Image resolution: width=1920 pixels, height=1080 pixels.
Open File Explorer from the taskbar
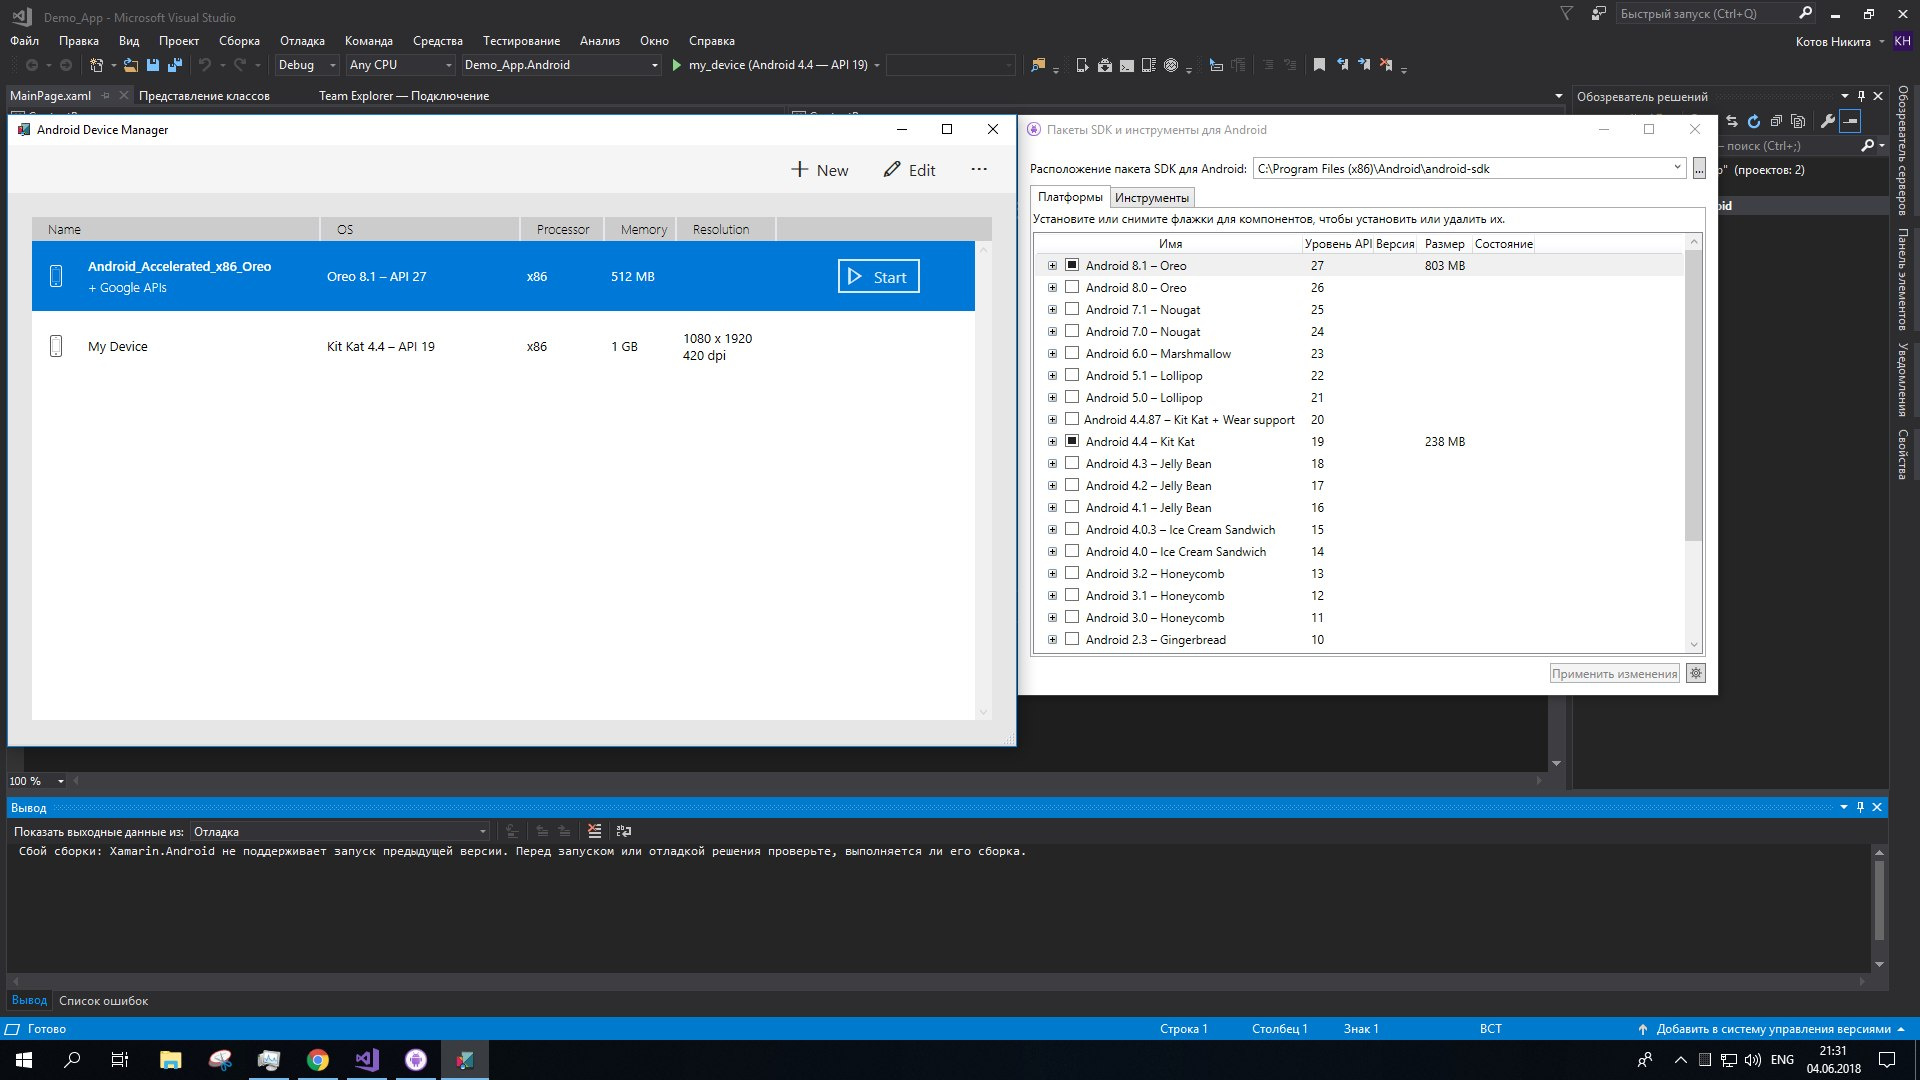click(x=171, y=1060)
